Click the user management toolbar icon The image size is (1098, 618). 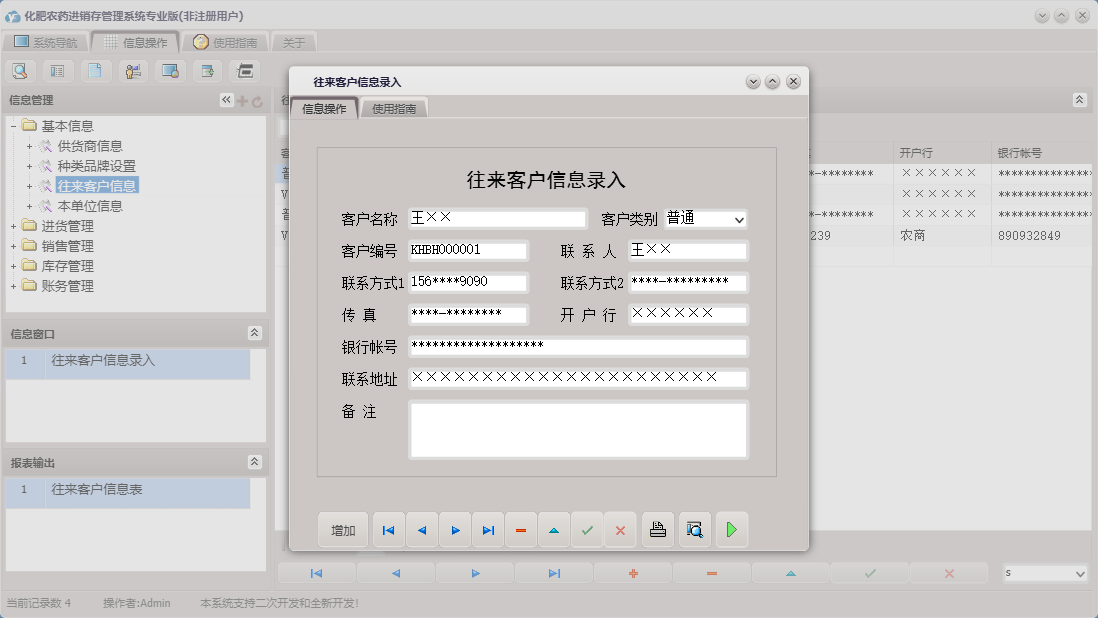click(132, 70)
